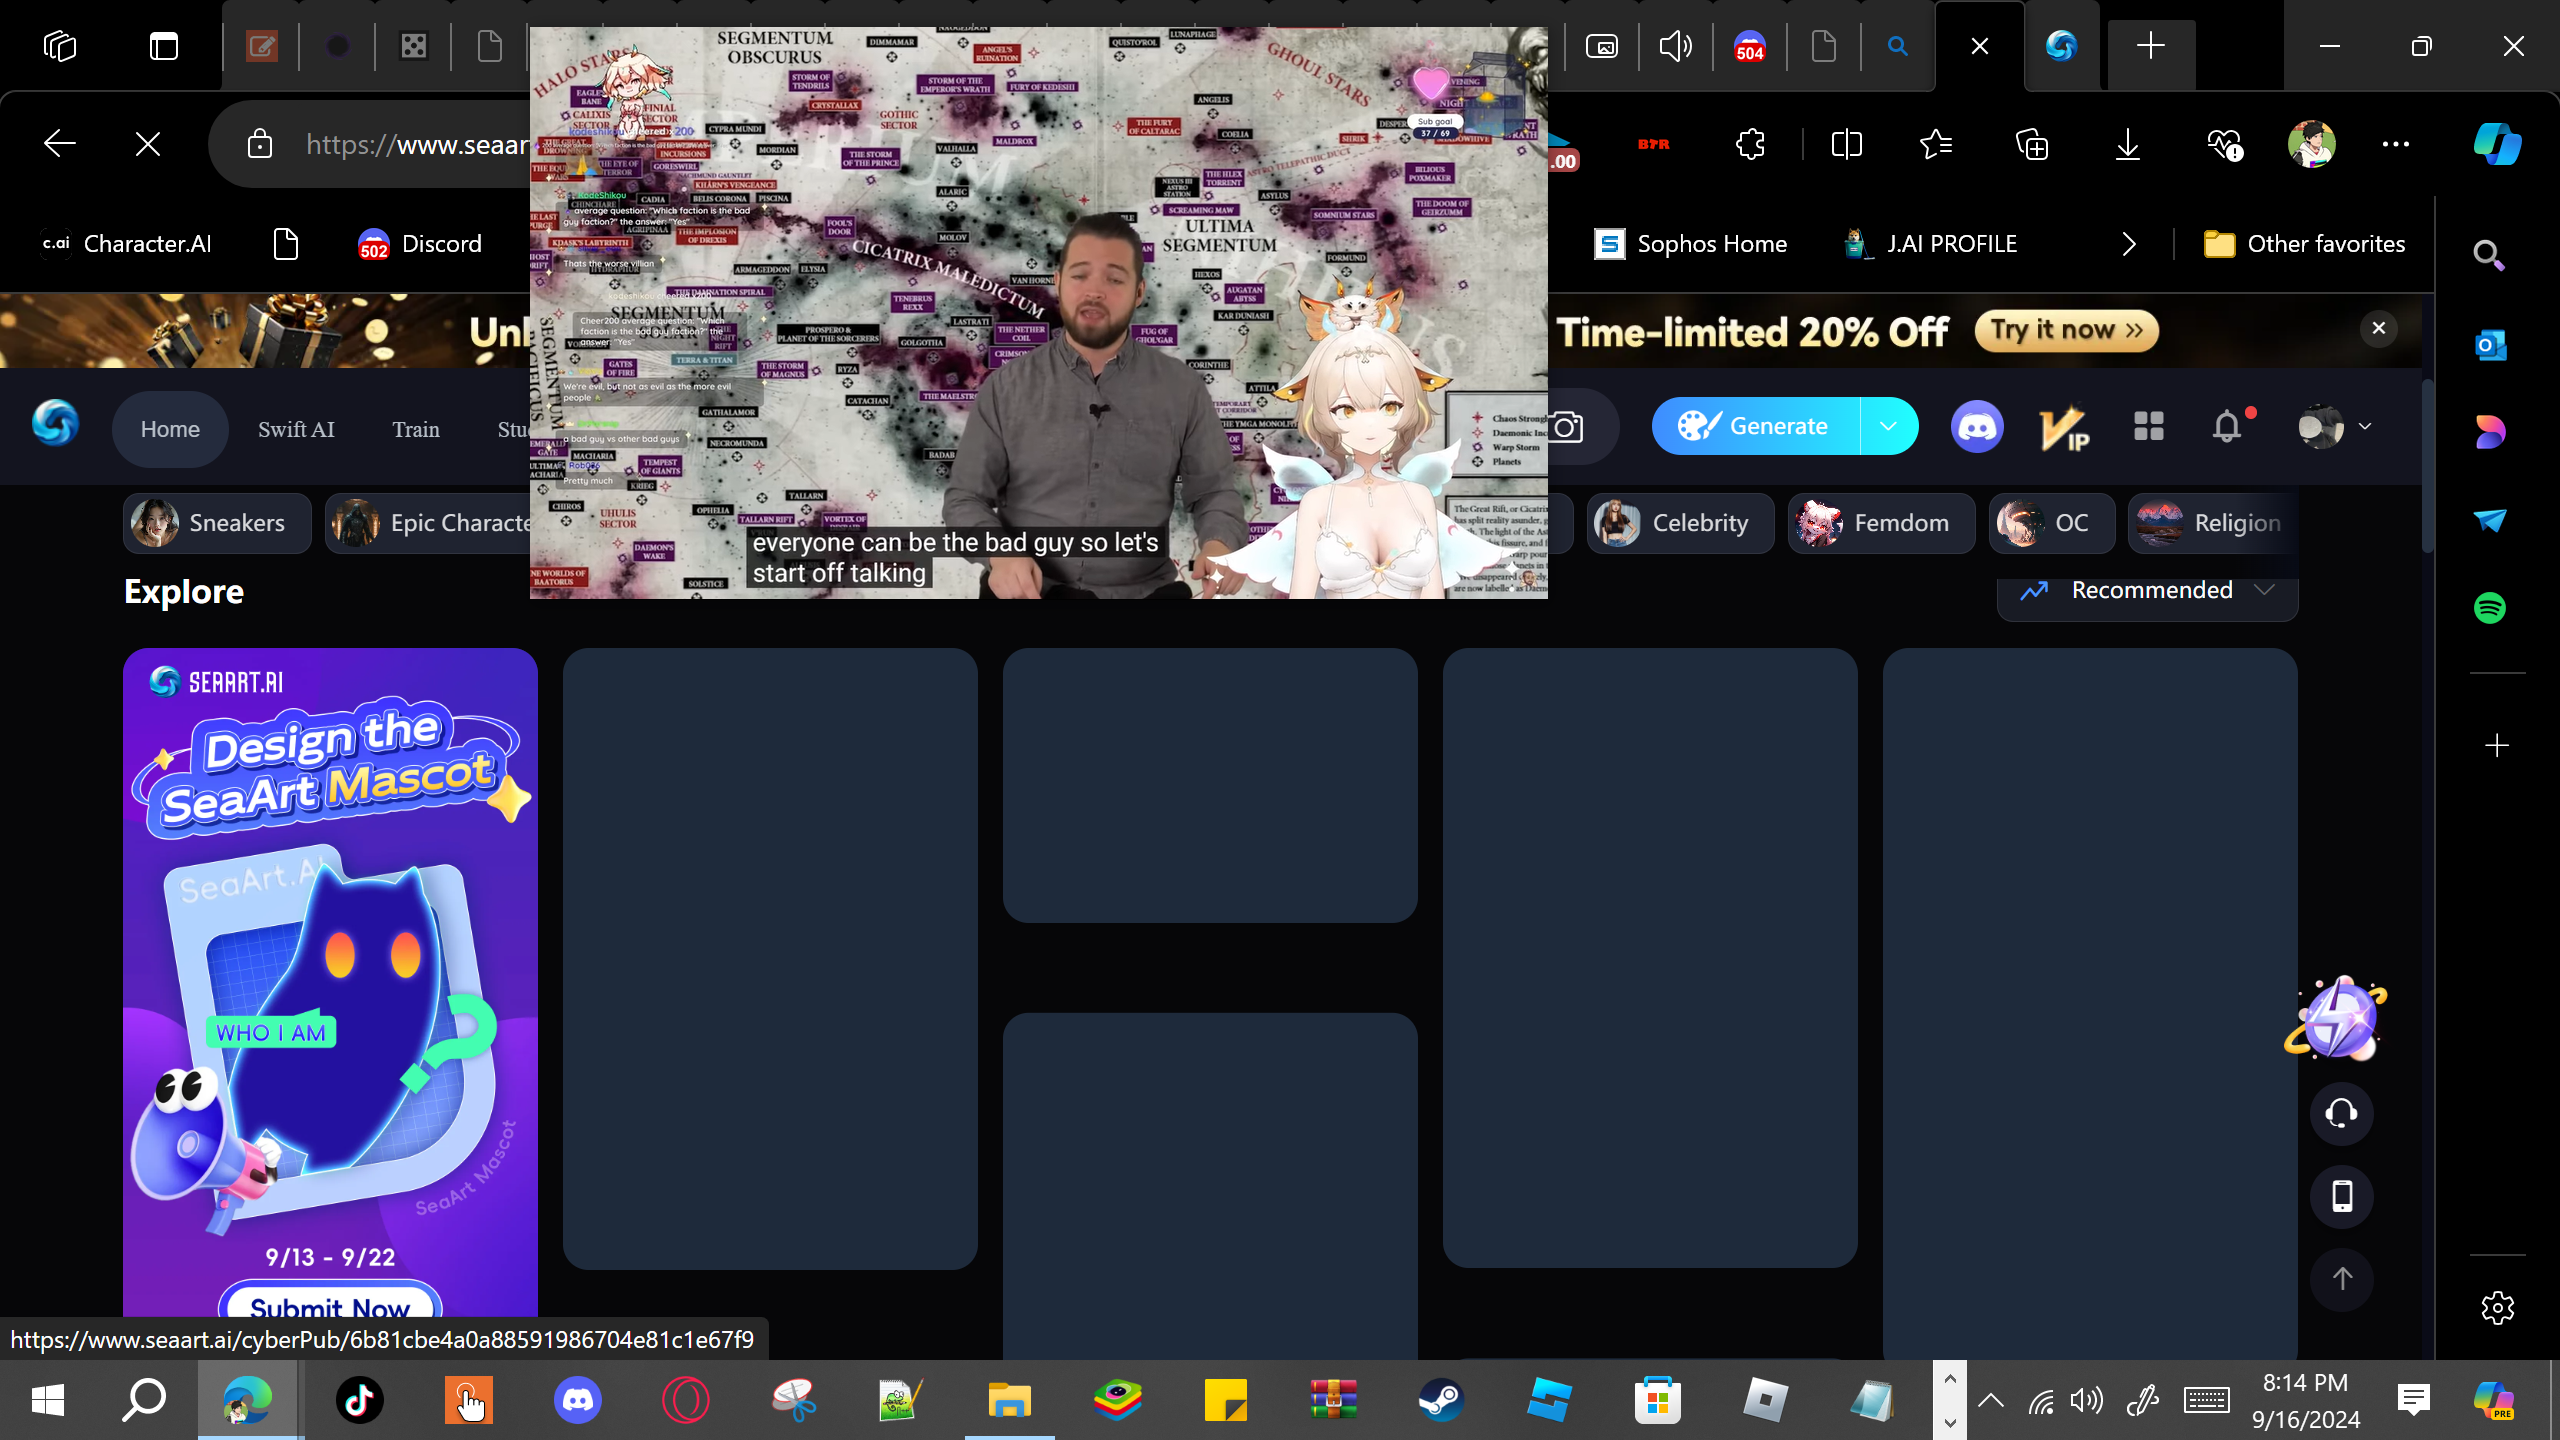
Task: Click Try it now on banner
Action: [2066, 331]
